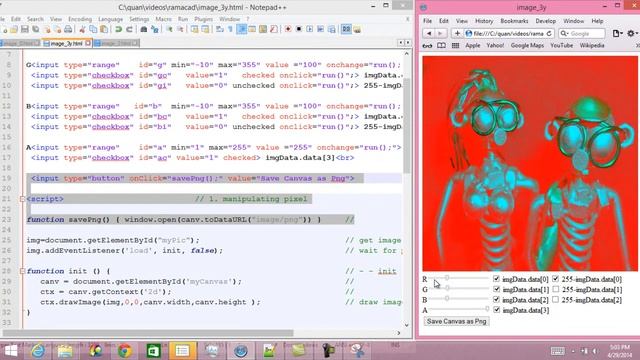Click the Copy icon in Notepad++ toolbar

click(93, 29)
